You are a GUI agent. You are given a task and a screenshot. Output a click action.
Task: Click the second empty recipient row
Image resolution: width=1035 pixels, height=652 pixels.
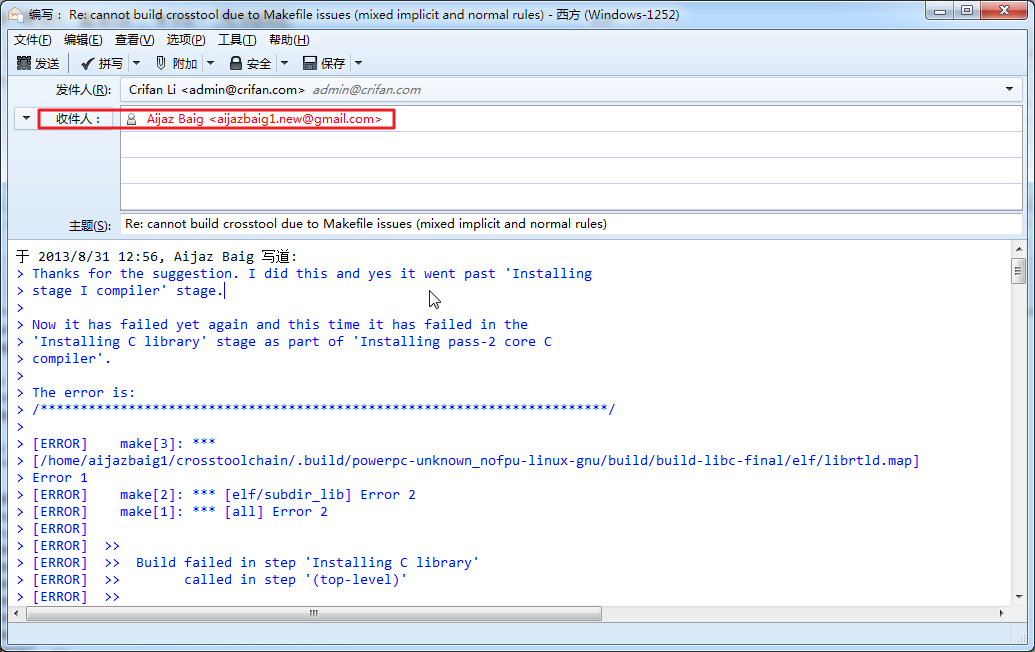[571, 145]
